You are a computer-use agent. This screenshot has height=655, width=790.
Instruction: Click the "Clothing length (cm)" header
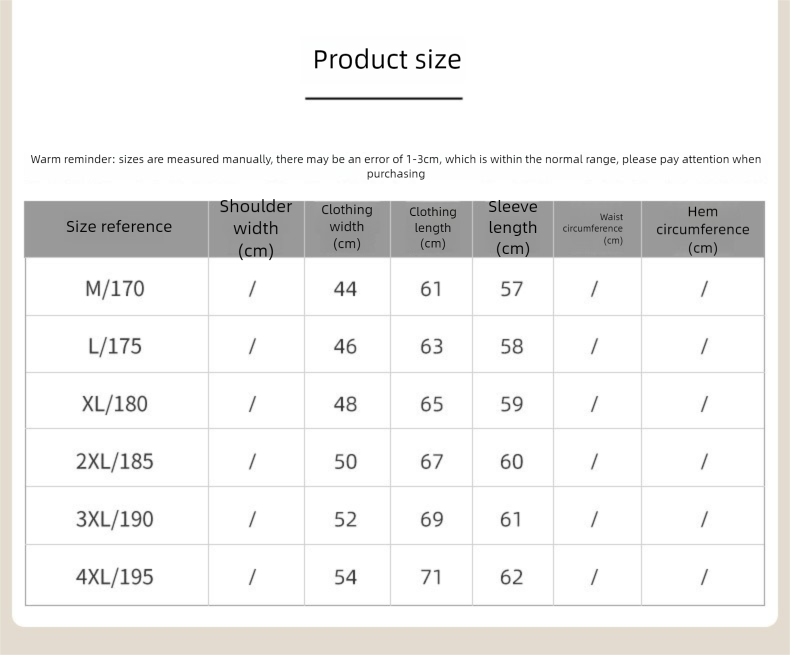pyautogui.click(x=432, y=227)
